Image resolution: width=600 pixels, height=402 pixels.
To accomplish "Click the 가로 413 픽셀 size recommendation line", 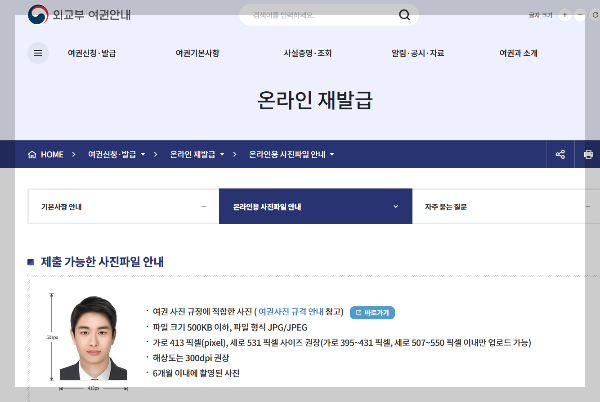I will pos(342,343).
